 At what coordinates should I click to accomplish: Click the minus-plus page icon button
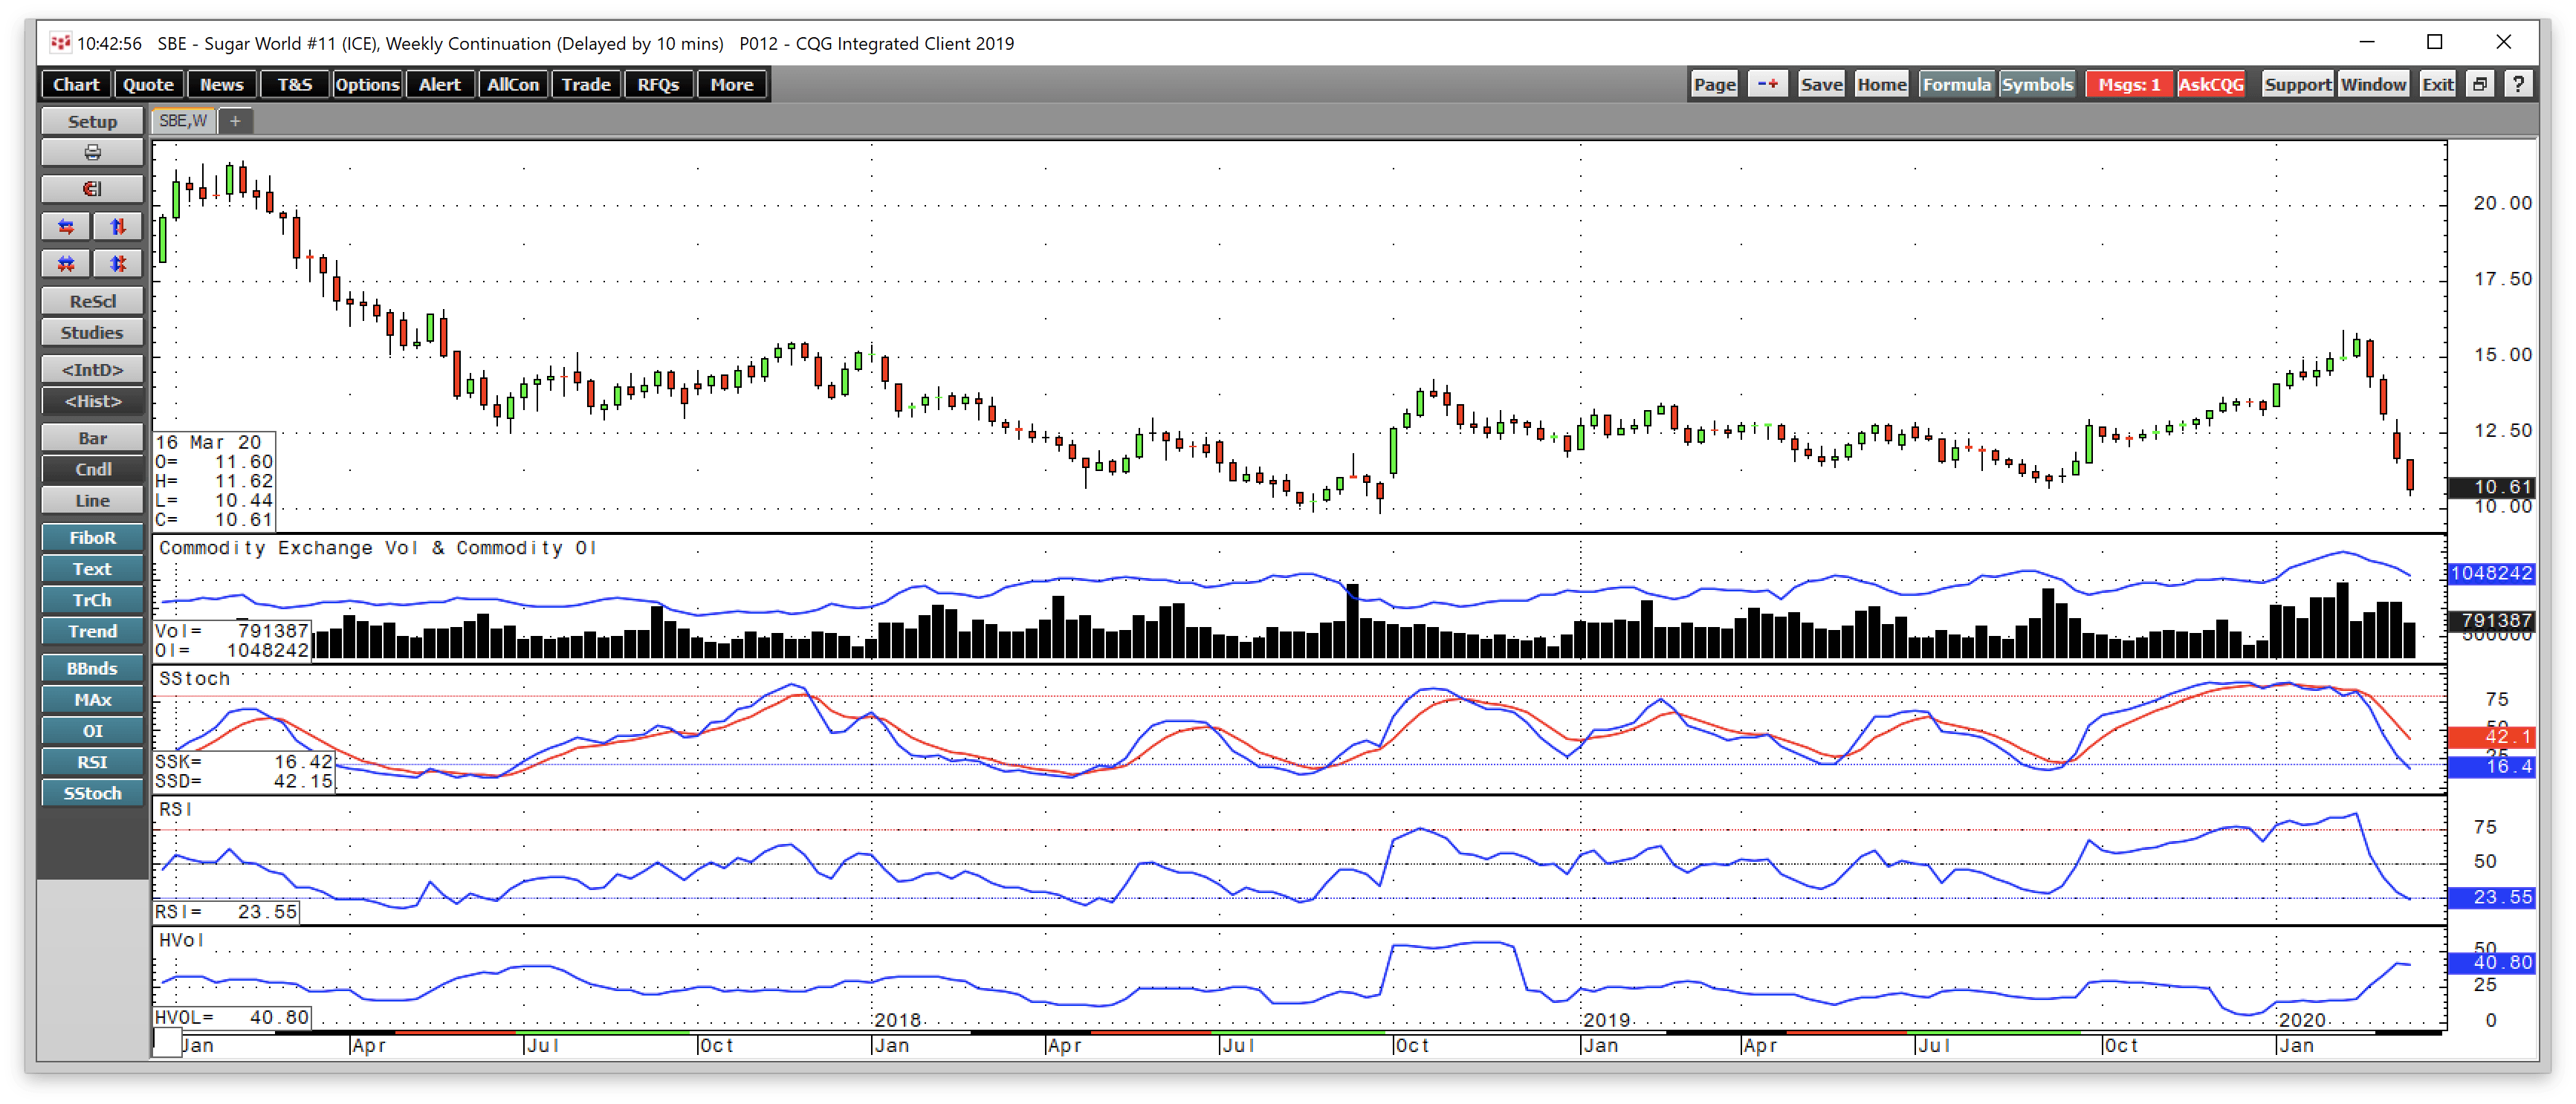[1768, 84]
